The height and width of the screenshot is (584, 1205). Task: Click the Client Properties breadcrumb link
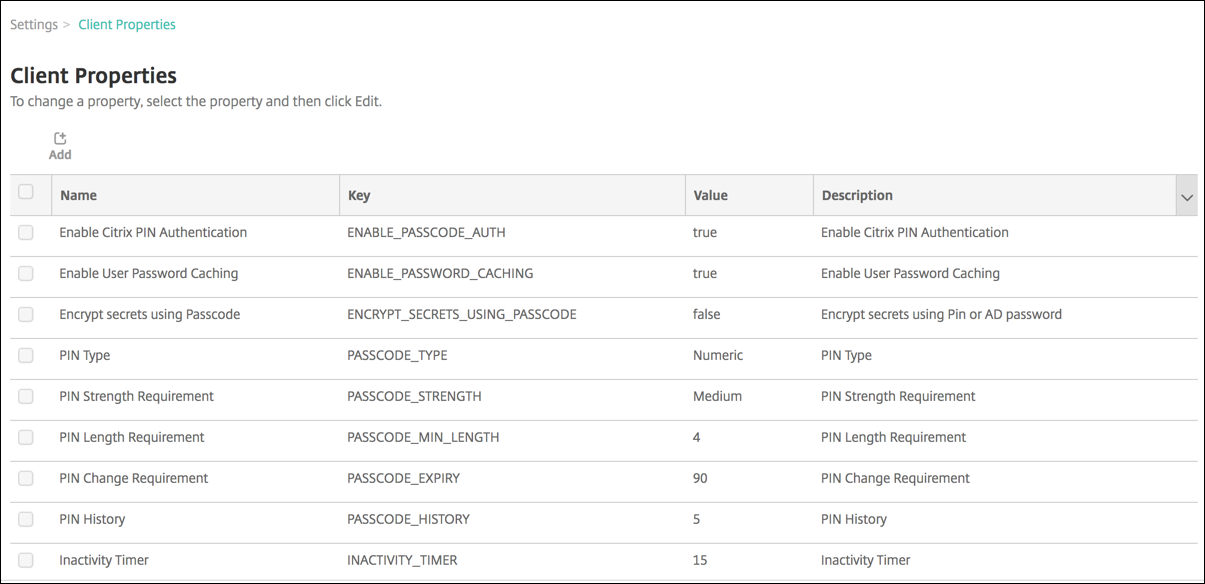click(127, 25)
